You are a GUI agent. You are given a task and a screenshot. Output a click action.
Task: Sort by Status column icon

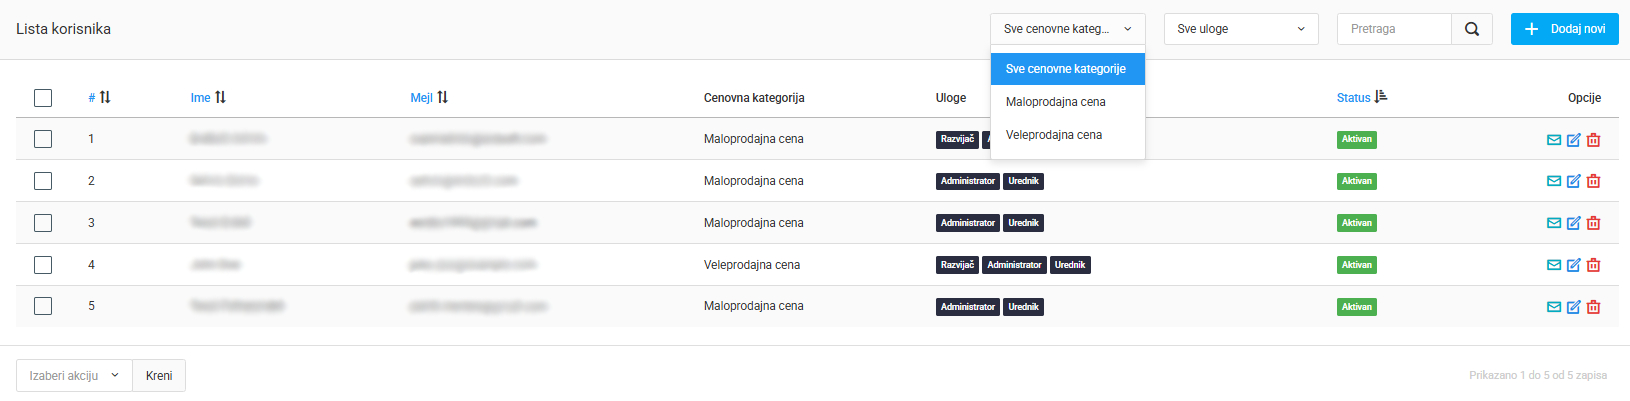[x=1381, y=97]
